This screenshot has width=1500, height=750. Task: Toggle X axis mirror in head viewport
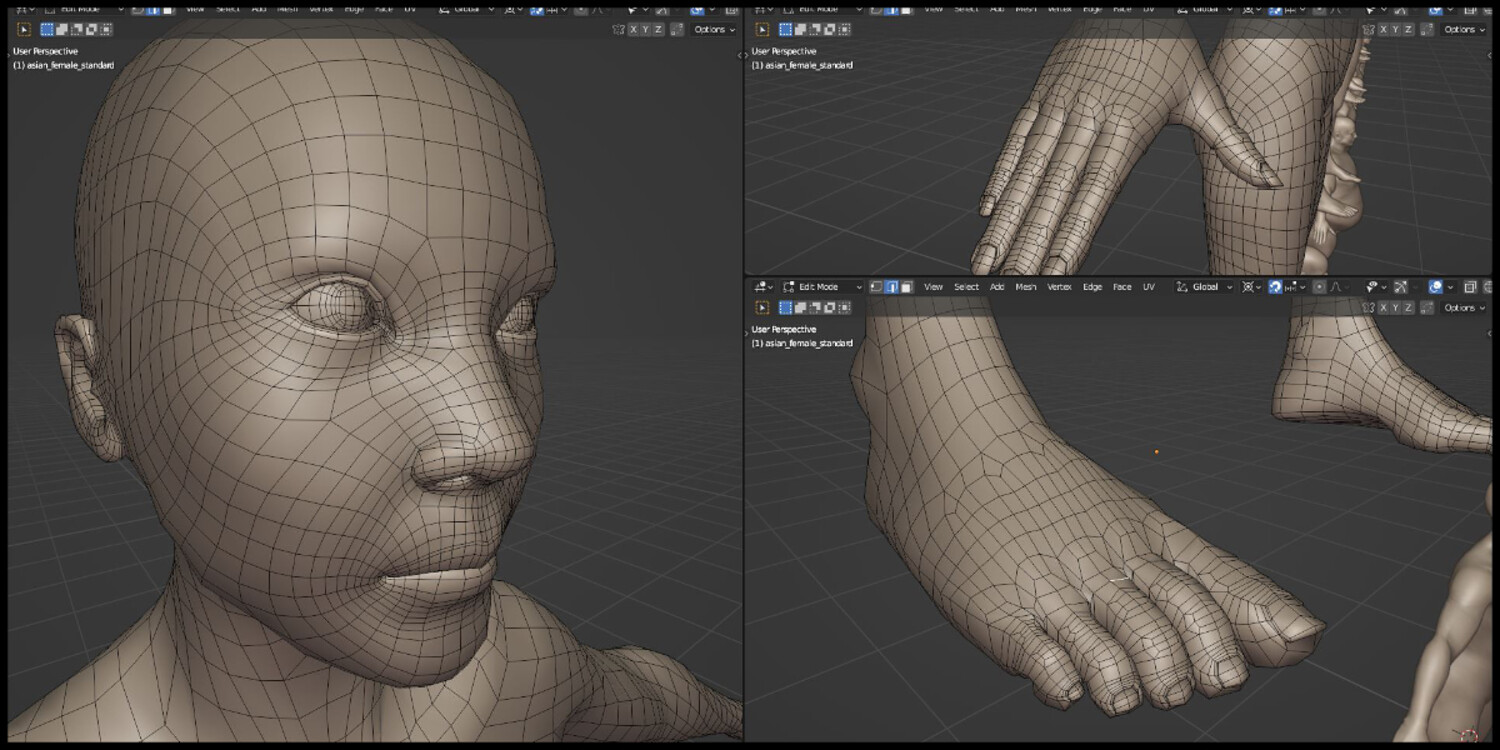point(633,30)
